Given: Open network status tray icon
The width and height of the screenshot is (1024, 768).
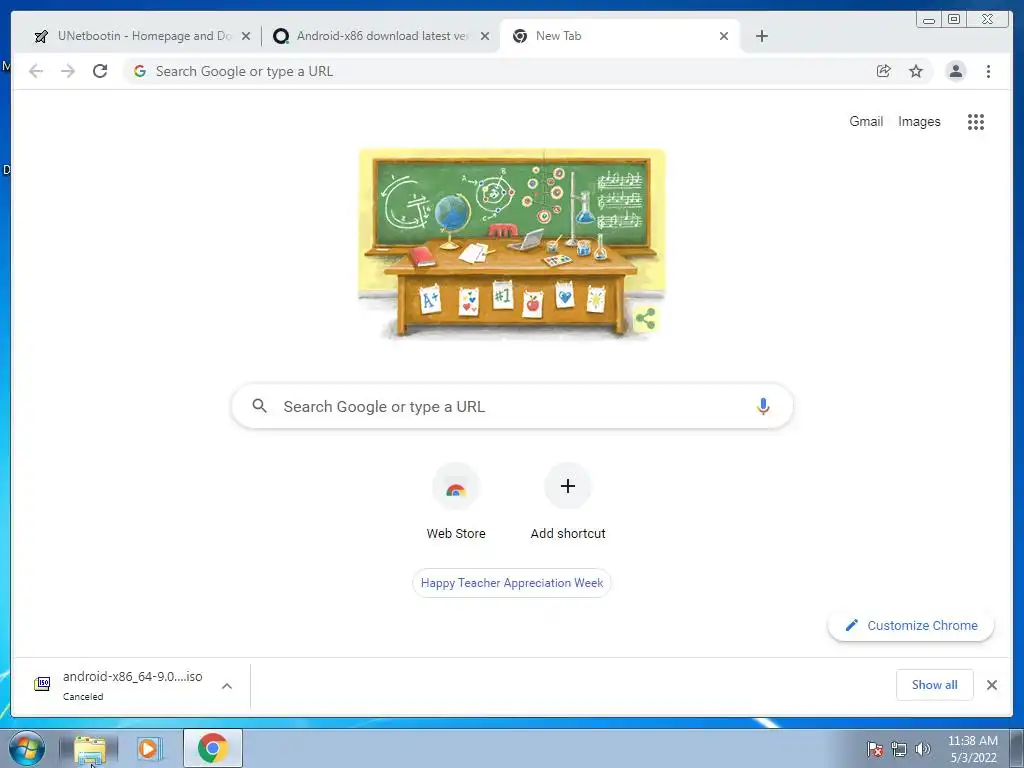Looking at the screenshot, I should [x=899, y=749].
